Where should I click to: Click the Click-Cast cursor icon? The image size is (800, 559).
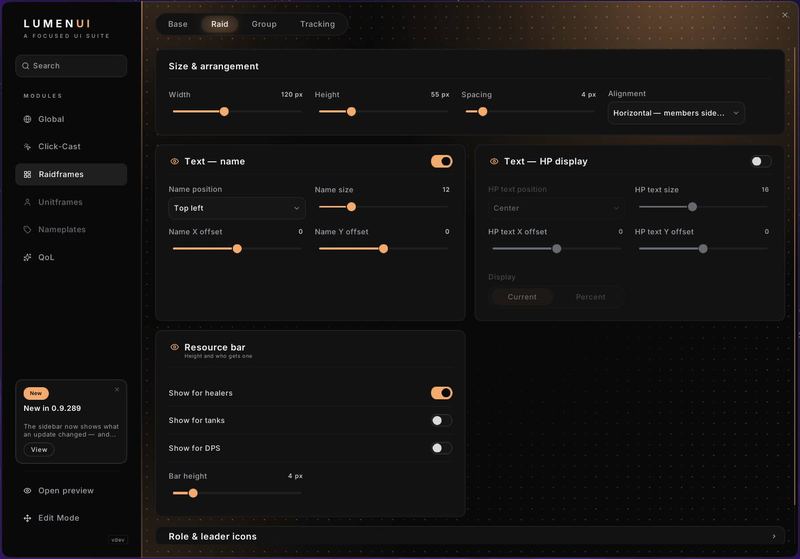[x=28, y=147]
